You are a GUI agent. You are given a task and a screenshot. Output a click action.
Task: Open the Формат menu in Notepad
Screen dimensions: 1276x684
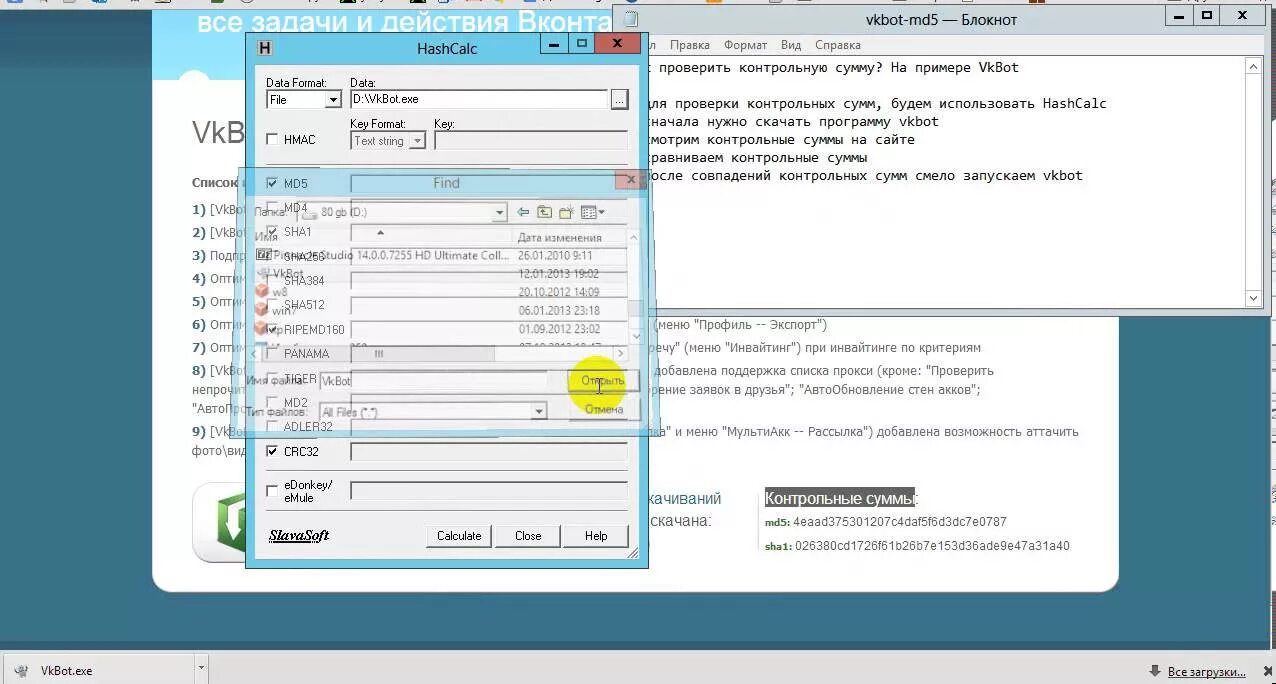(745, 45)
